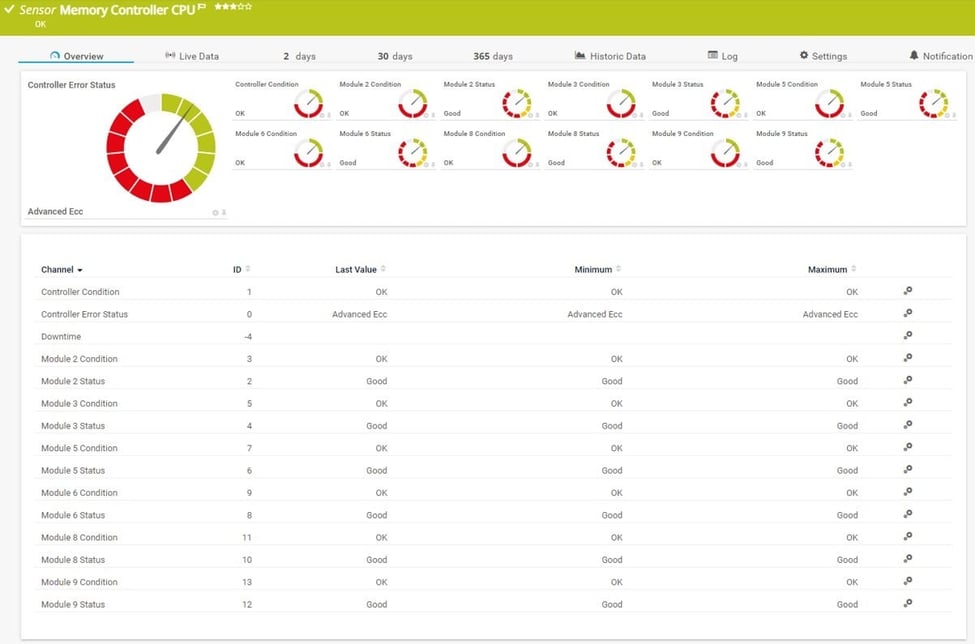Click the Historic Data chart icon
This screenshot has height=644, width=975.
click(580, 56)
